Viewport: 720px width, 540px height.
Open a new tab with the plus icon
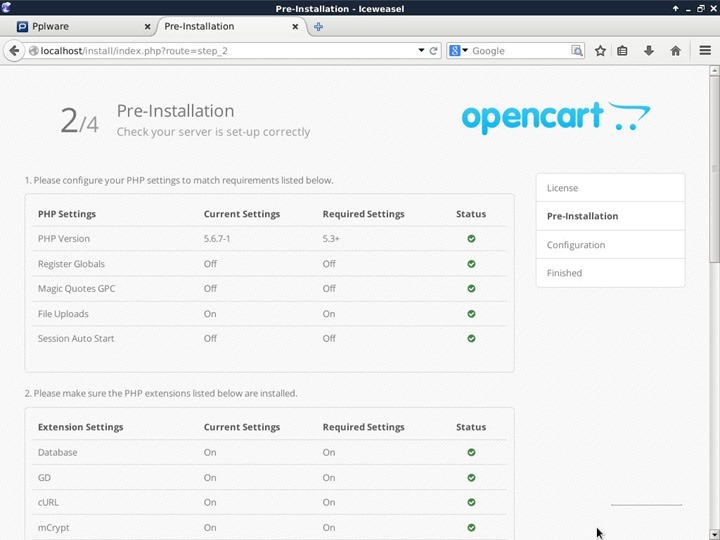(x=318, y=27)
